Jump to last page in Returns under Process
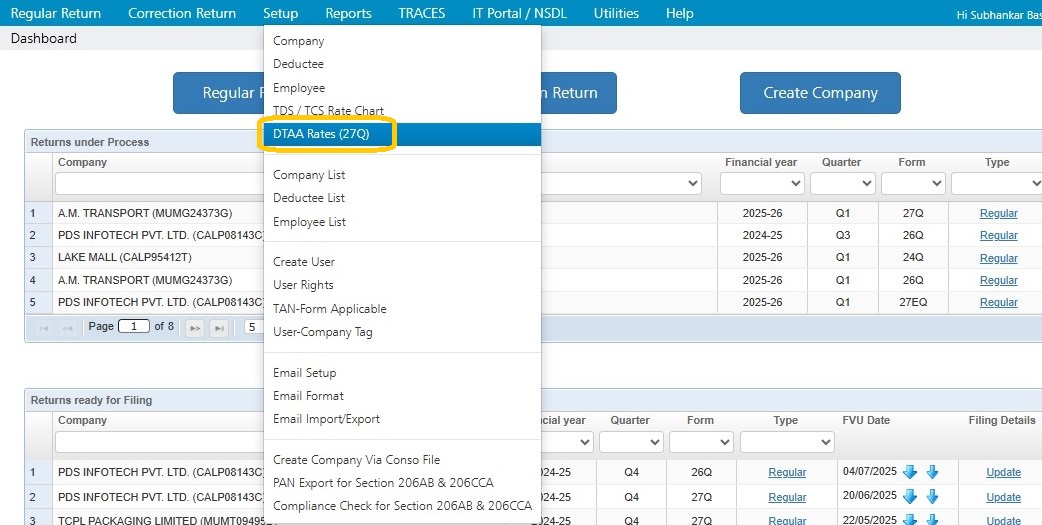This screenshot has width=1042, height=525. click(219, 327)
